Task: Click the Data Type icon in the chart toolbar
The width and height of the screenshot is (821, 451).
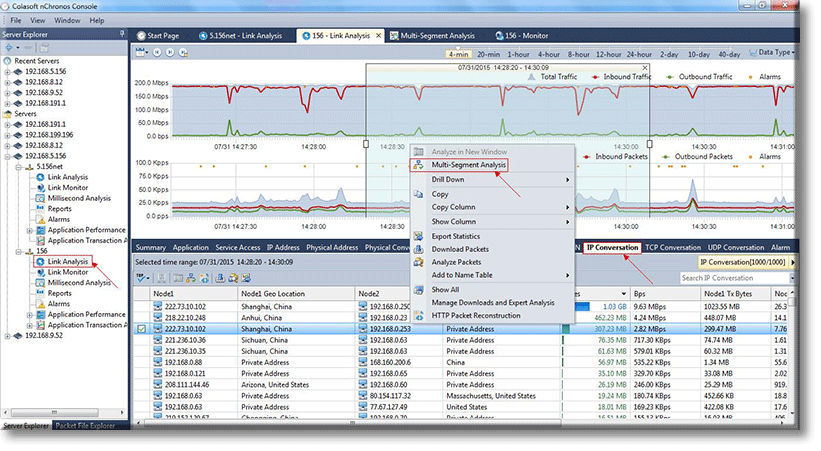Action: 753,52
